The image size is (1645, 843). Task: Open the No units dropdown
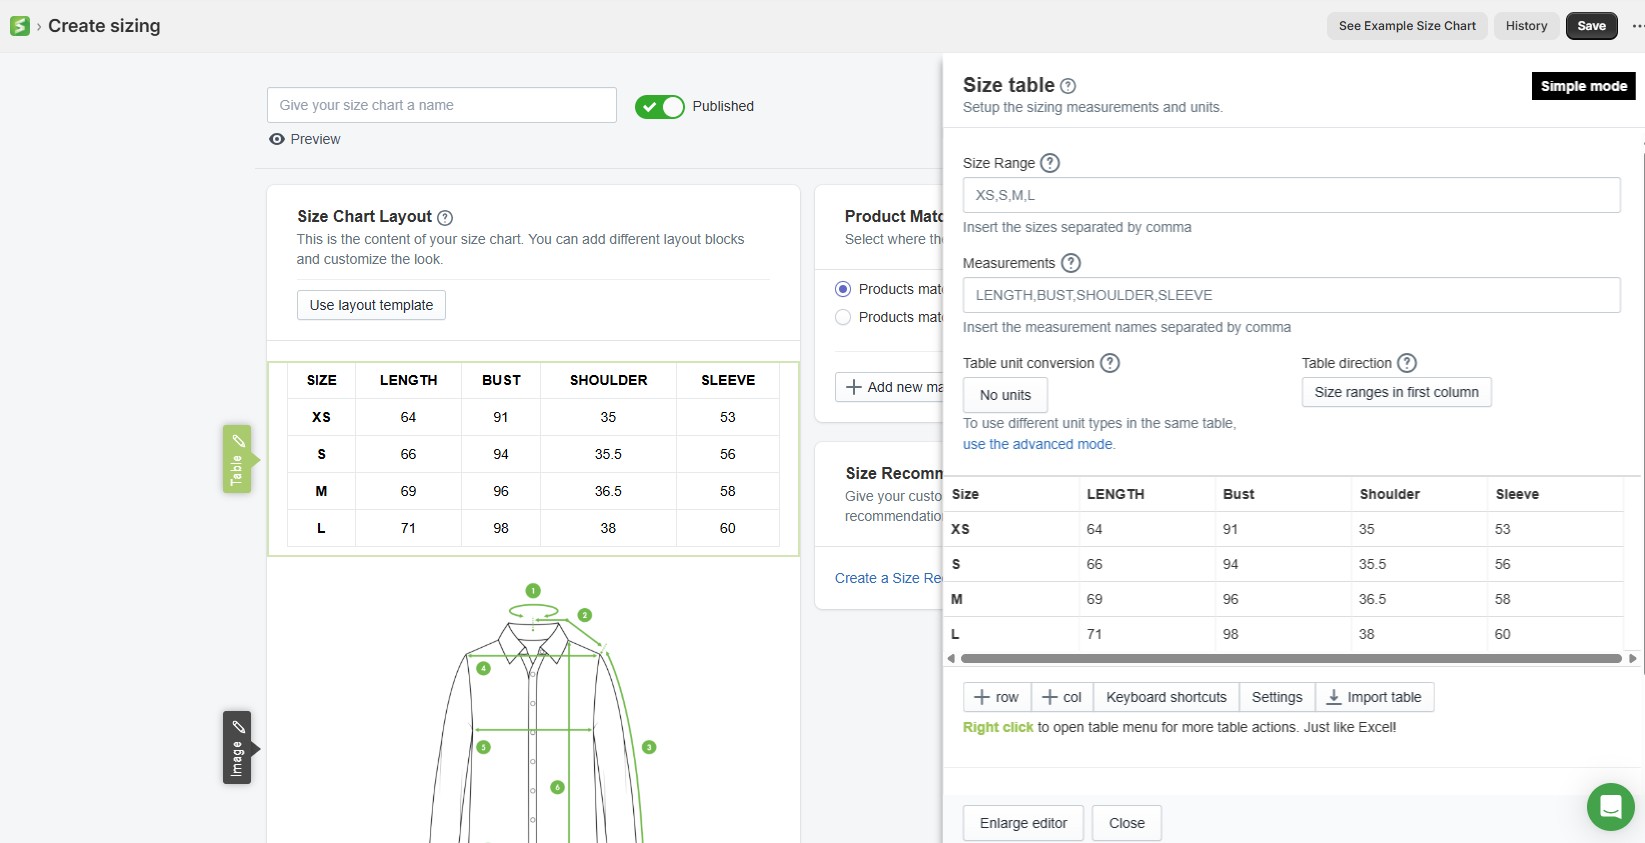(x=1005, y=395)
